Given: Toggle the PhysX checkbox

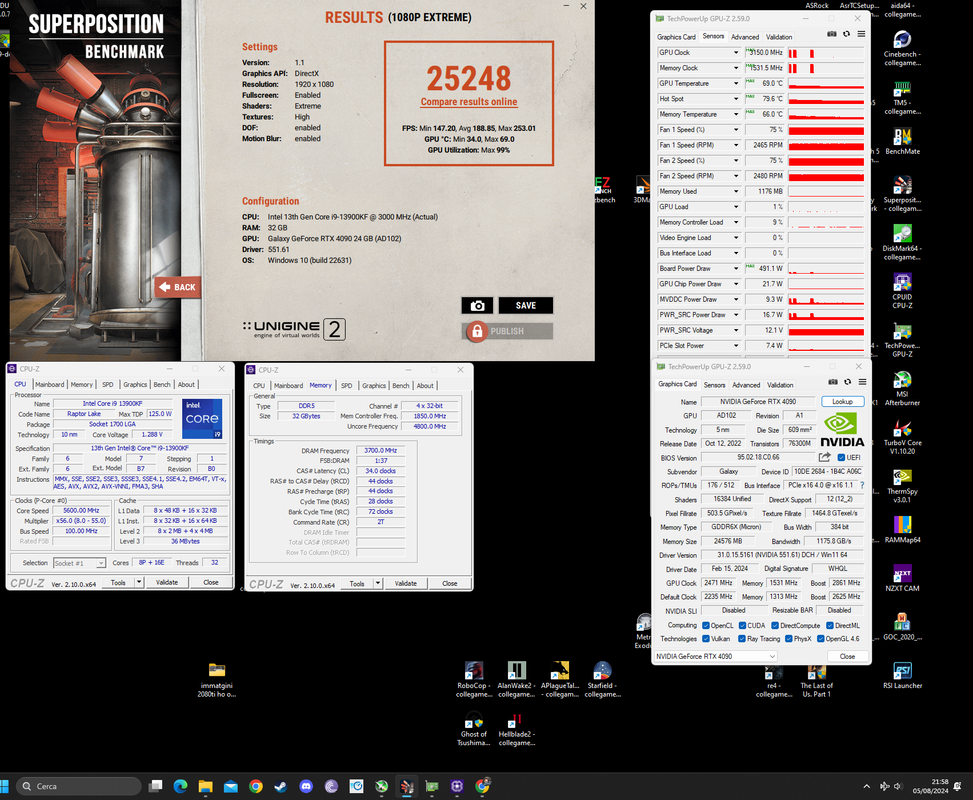Looking at the screenshot, I should point(788,639).
